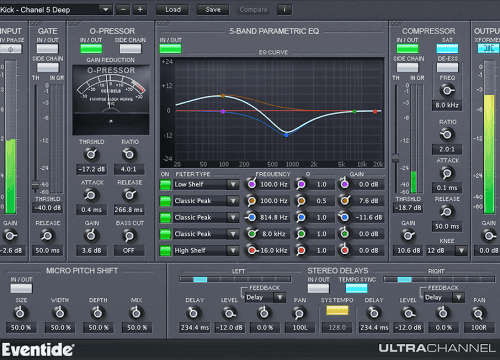Click the Gate threshold slider handle
The image size is (500, 360).
(35, 185)
